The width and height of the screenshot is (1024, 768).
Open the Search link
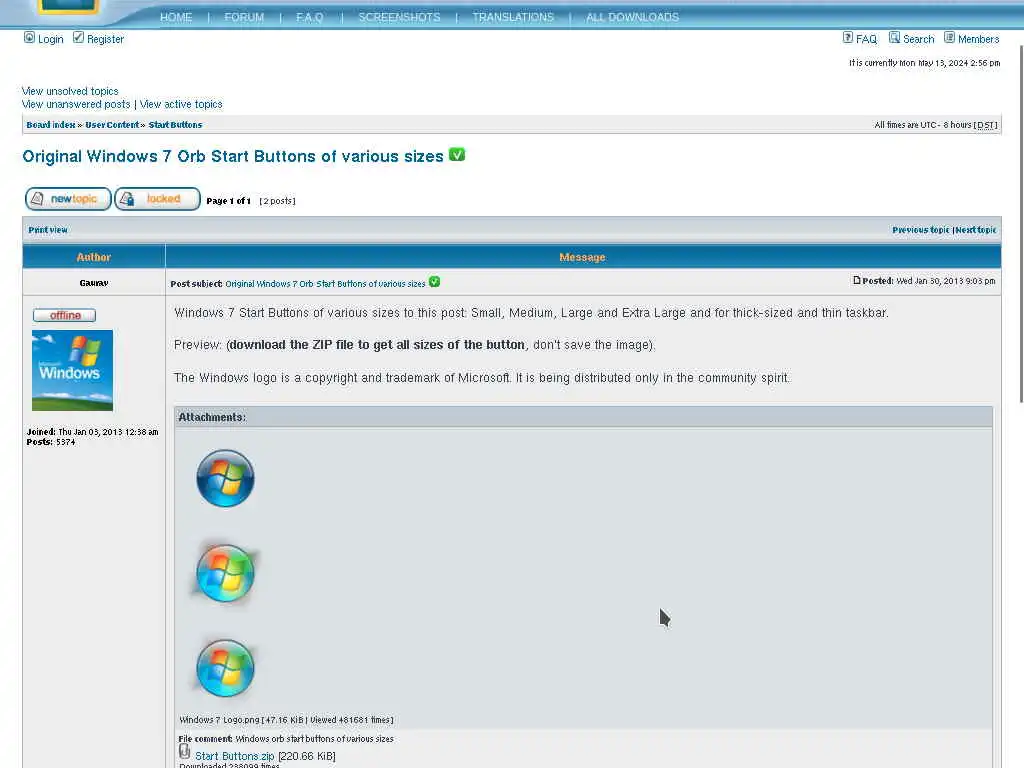pos(918,39)
